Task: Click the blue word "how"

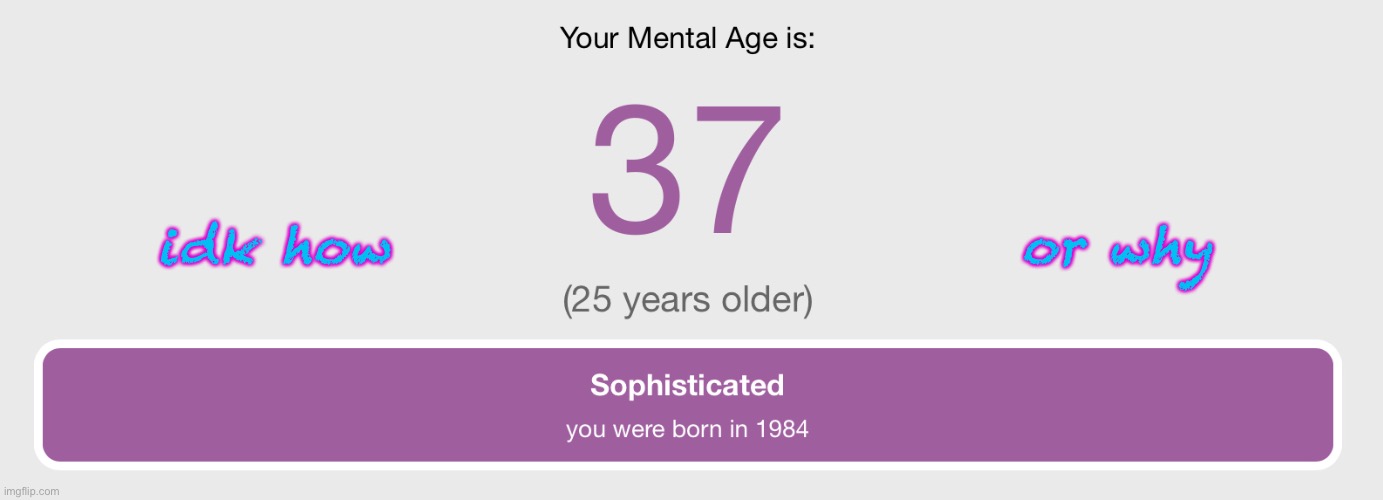Action: pyautogui.click(x=335, y=246)
